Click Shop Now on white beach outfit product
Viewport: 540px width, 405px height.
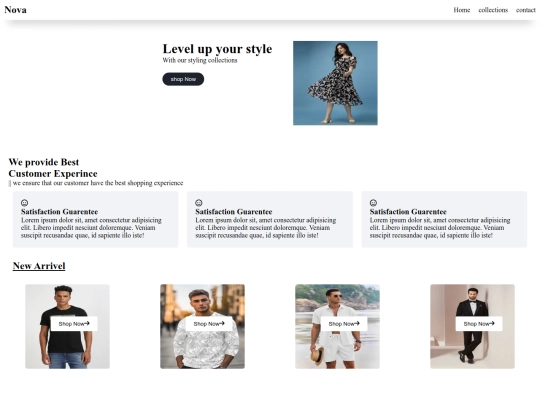(344, 324)
